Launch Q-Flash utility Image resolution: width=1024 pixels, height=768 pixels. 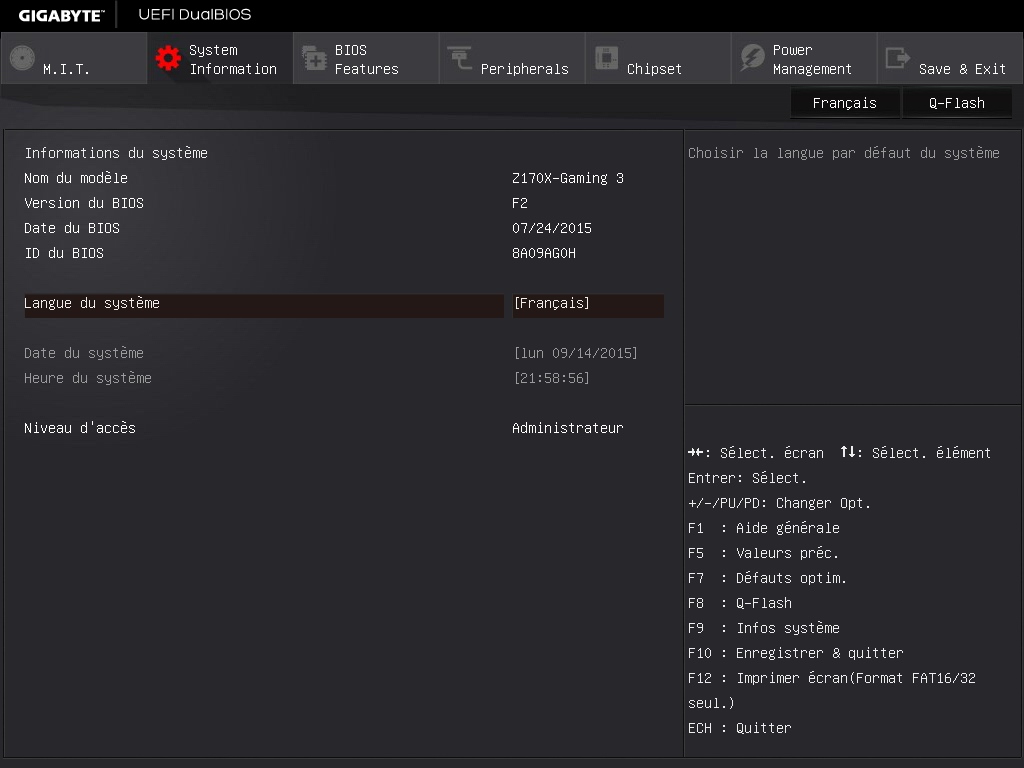click(x=956, y=103)
